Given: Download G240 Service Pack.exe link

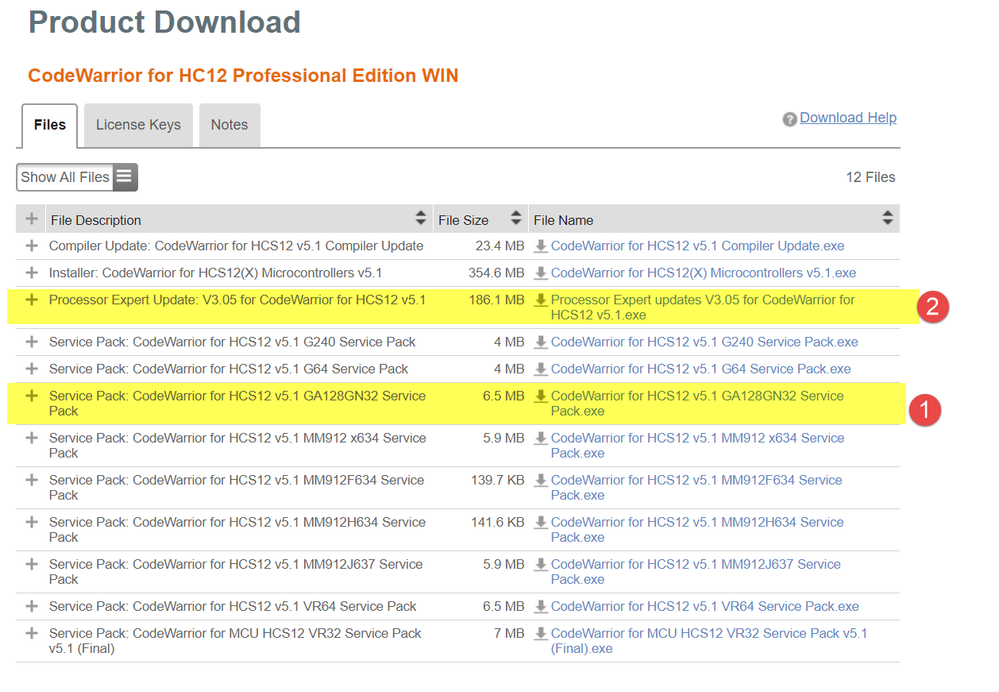Looking at the screenshot, I should pos(705,342).
